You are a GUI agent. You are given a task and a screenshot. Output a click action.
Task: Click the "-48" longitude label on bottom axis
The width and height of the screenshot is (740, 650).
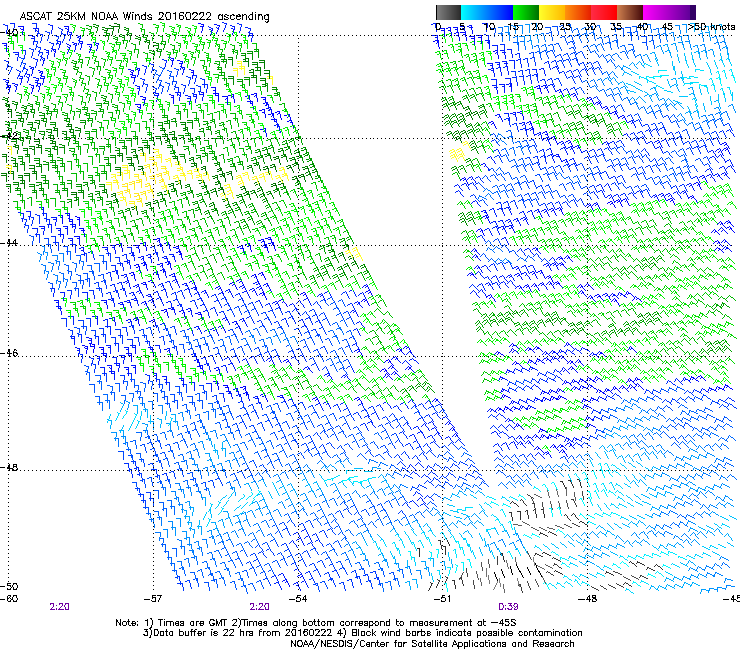pos(588,599)
